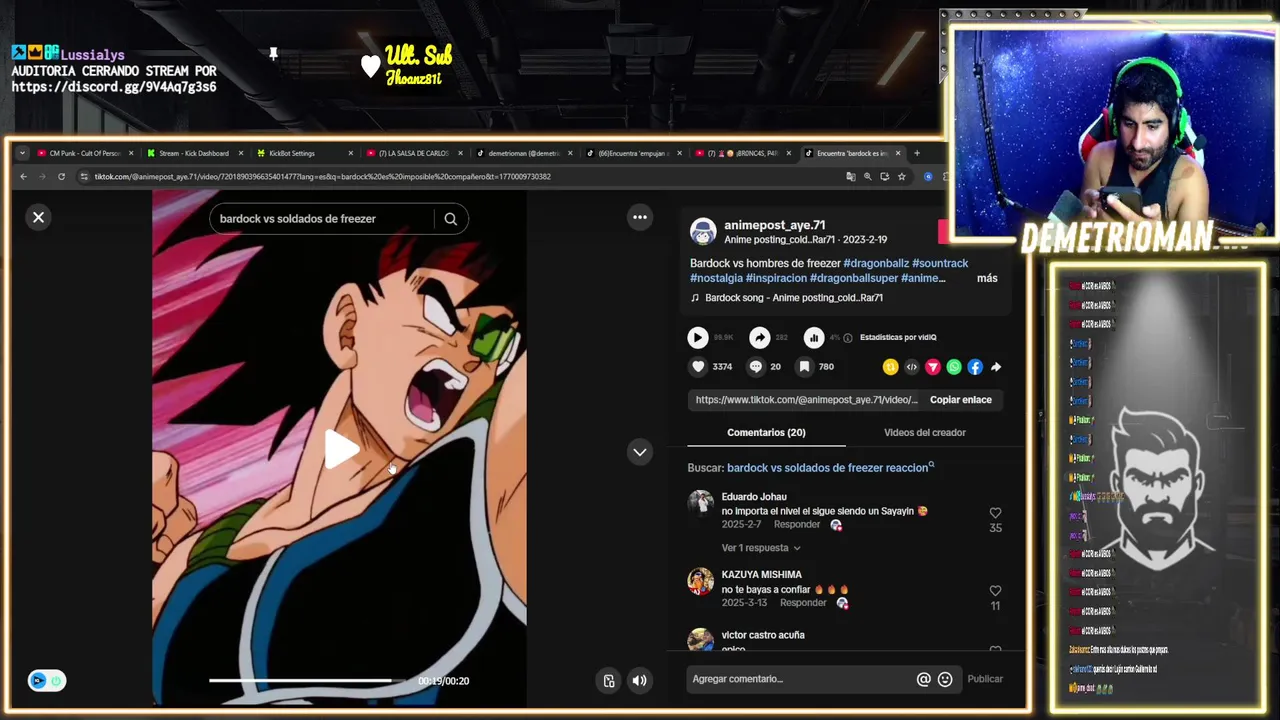Viewport: 1280px width, 720px height.
Task: Open a new browser tab
Action: pos(916,153)
